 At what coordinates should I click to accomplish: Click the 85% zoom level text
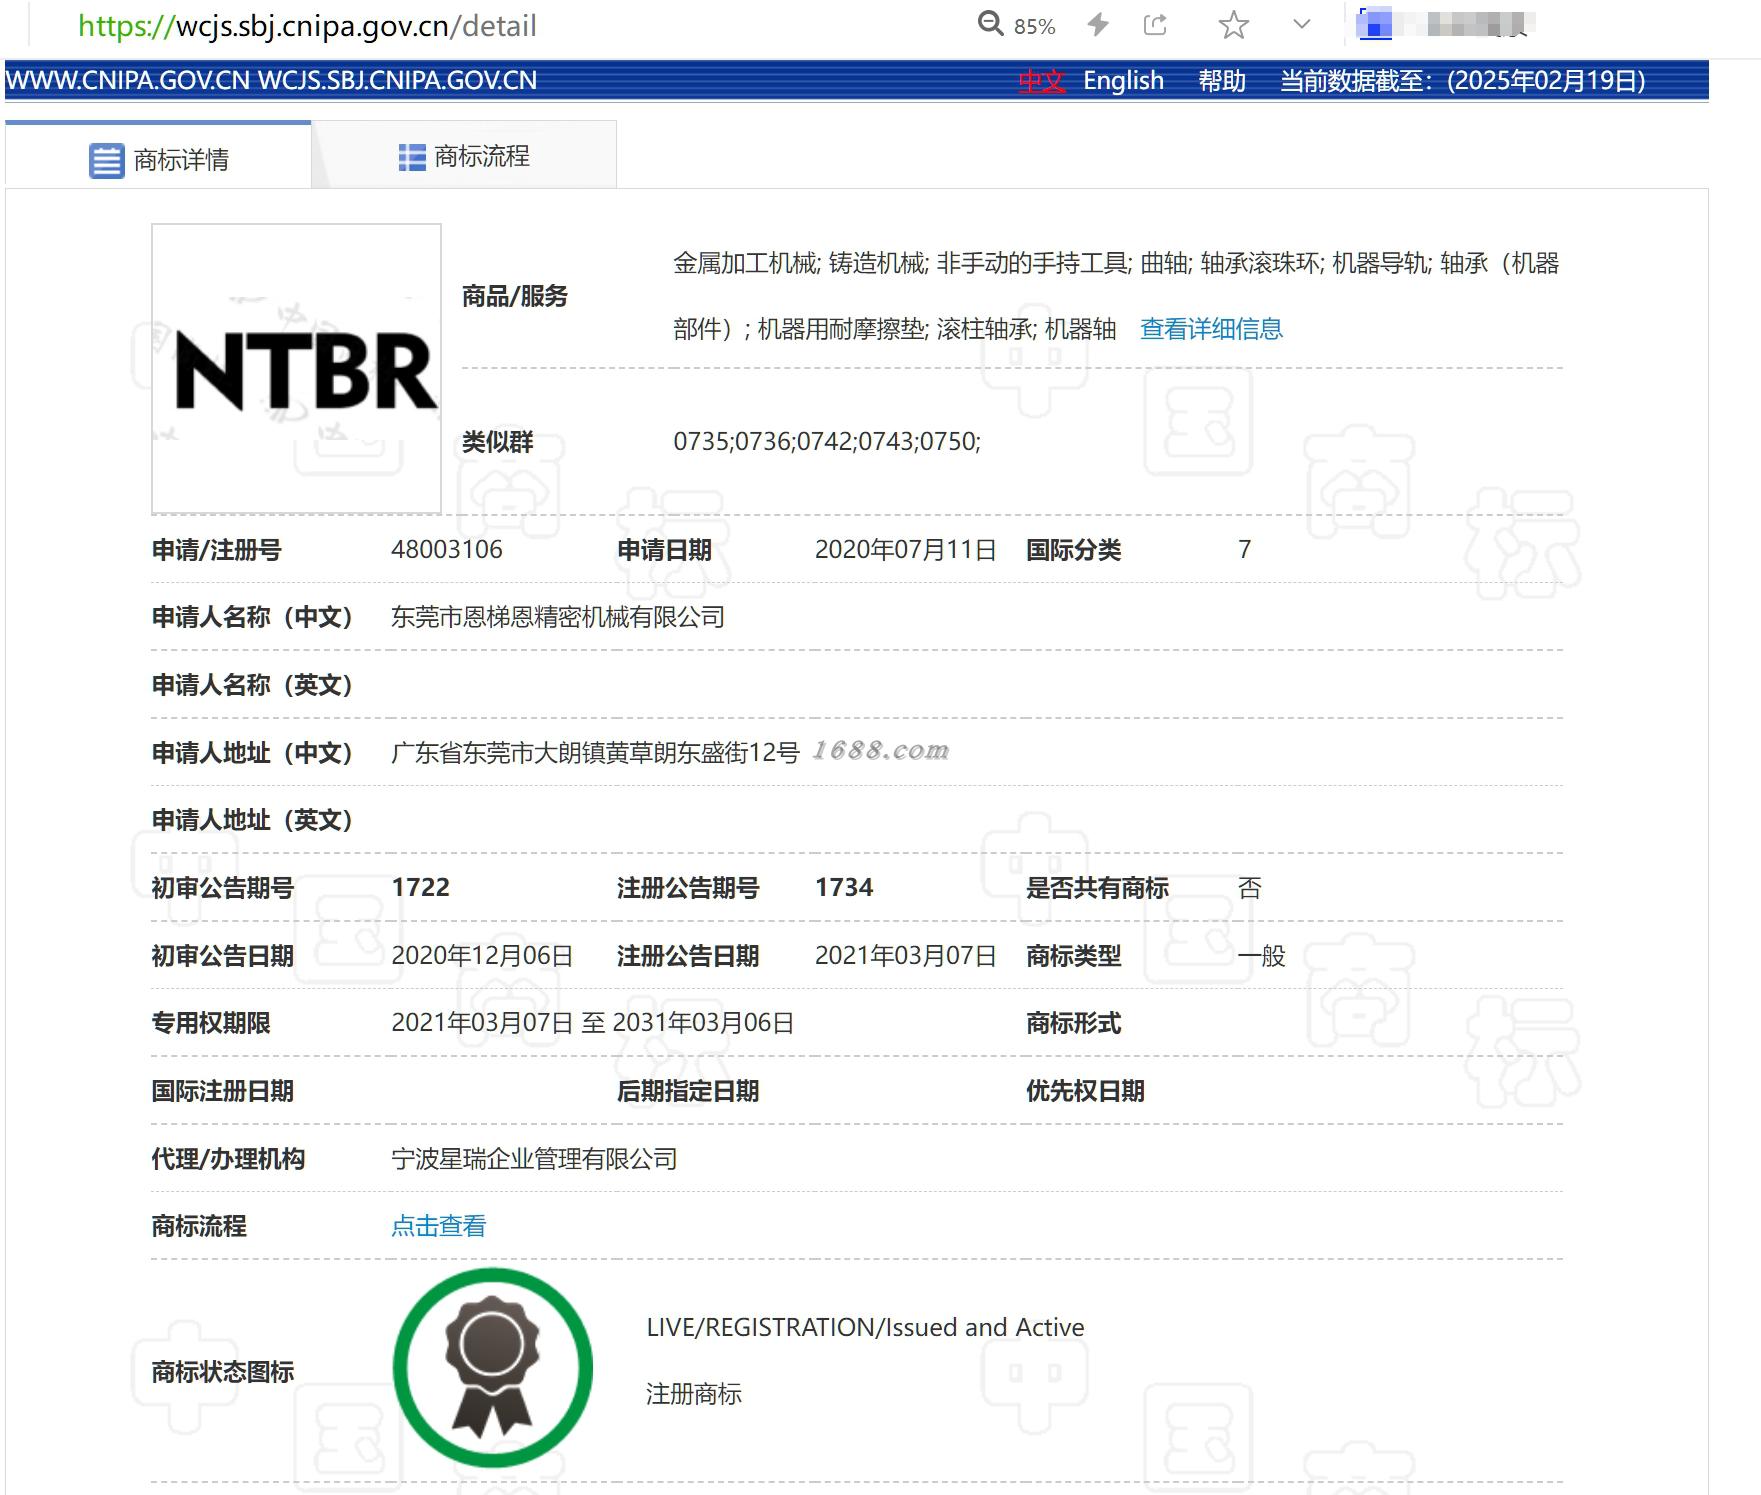coord(1035,26)
